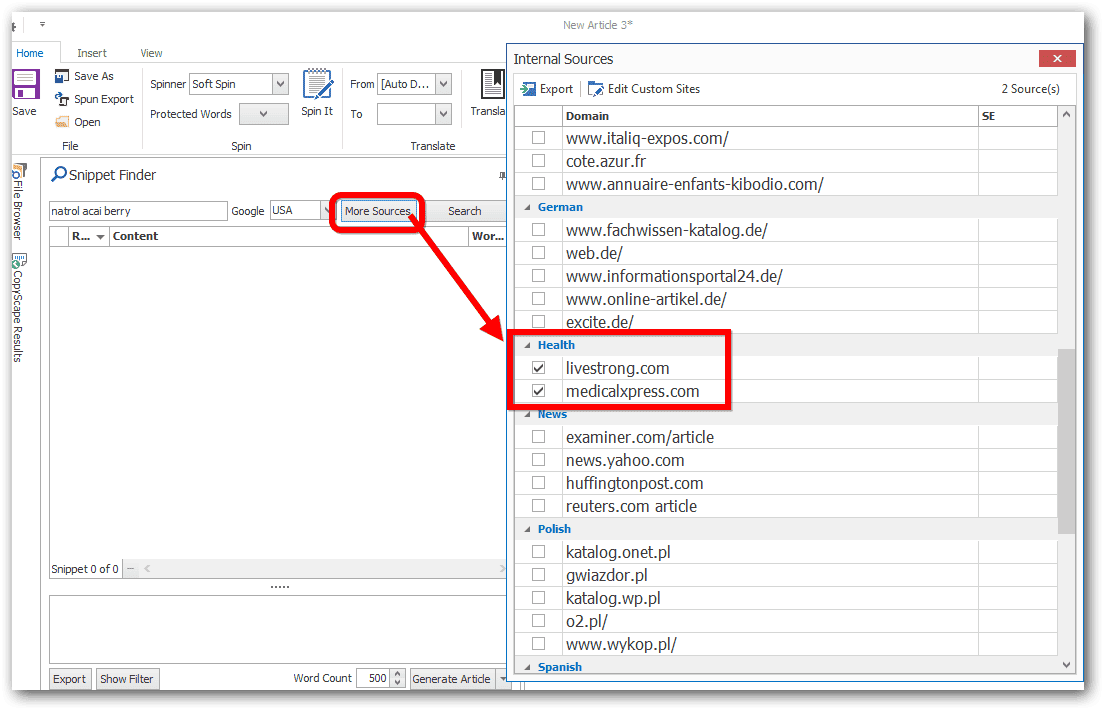Viewport: 1104px width, 710px height.
Task: Open the File Browser side panel
Action: tap(18, 201)
